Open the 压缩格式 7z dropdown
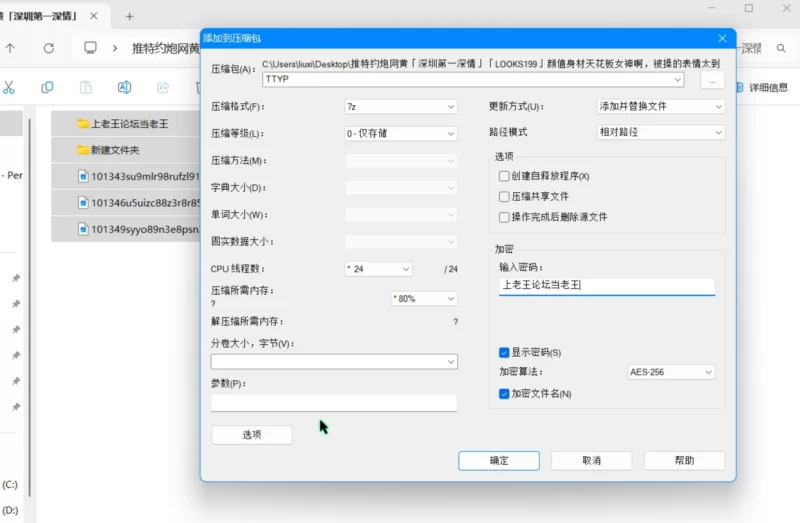This screenshot has width=800, height=523. click(x=401, y=107)
